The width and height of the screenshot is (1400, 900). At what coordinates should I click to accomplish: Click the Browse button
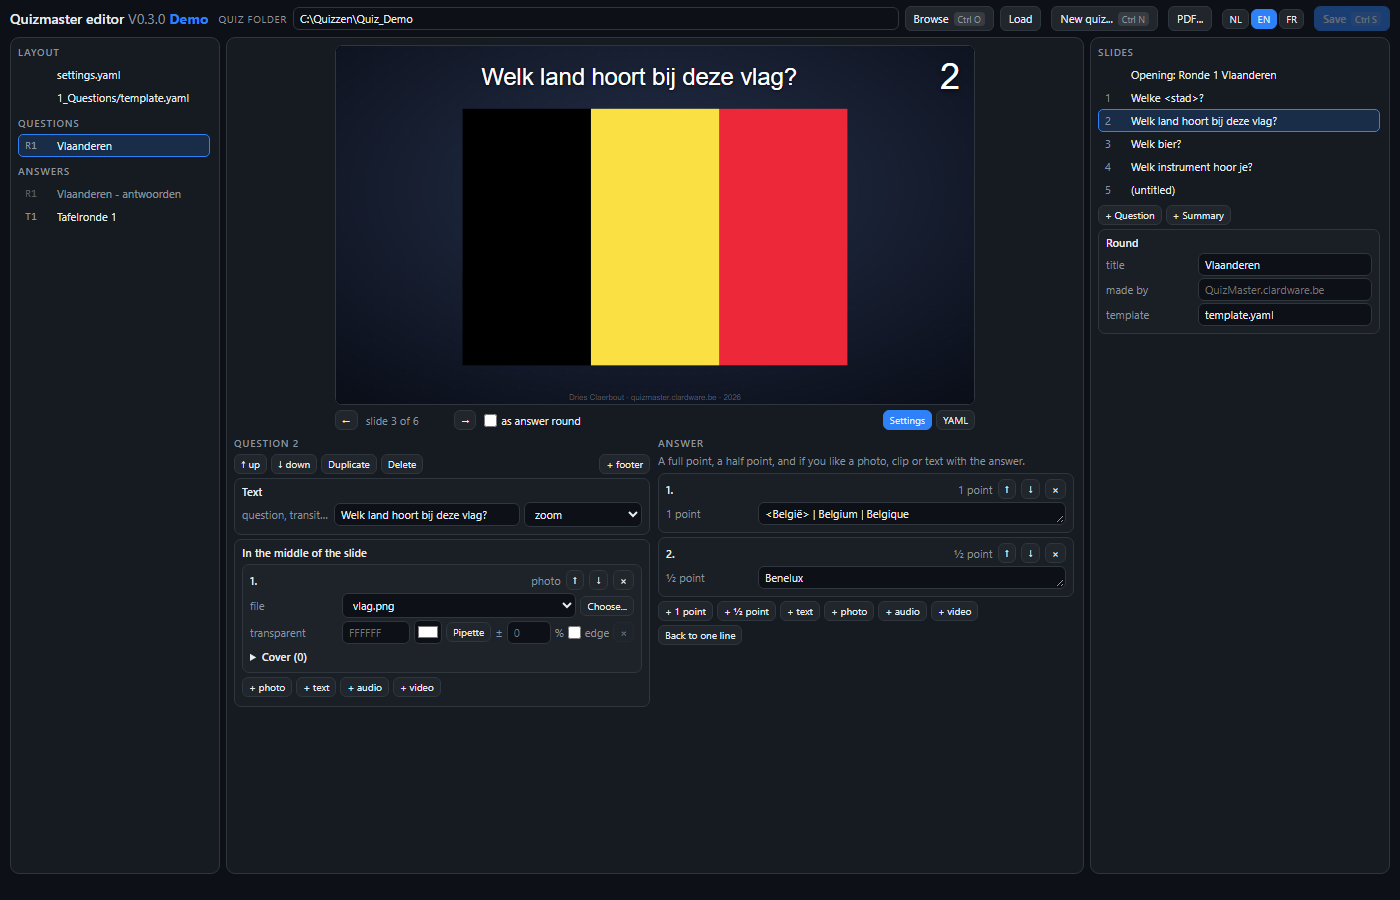click(949, 19)
